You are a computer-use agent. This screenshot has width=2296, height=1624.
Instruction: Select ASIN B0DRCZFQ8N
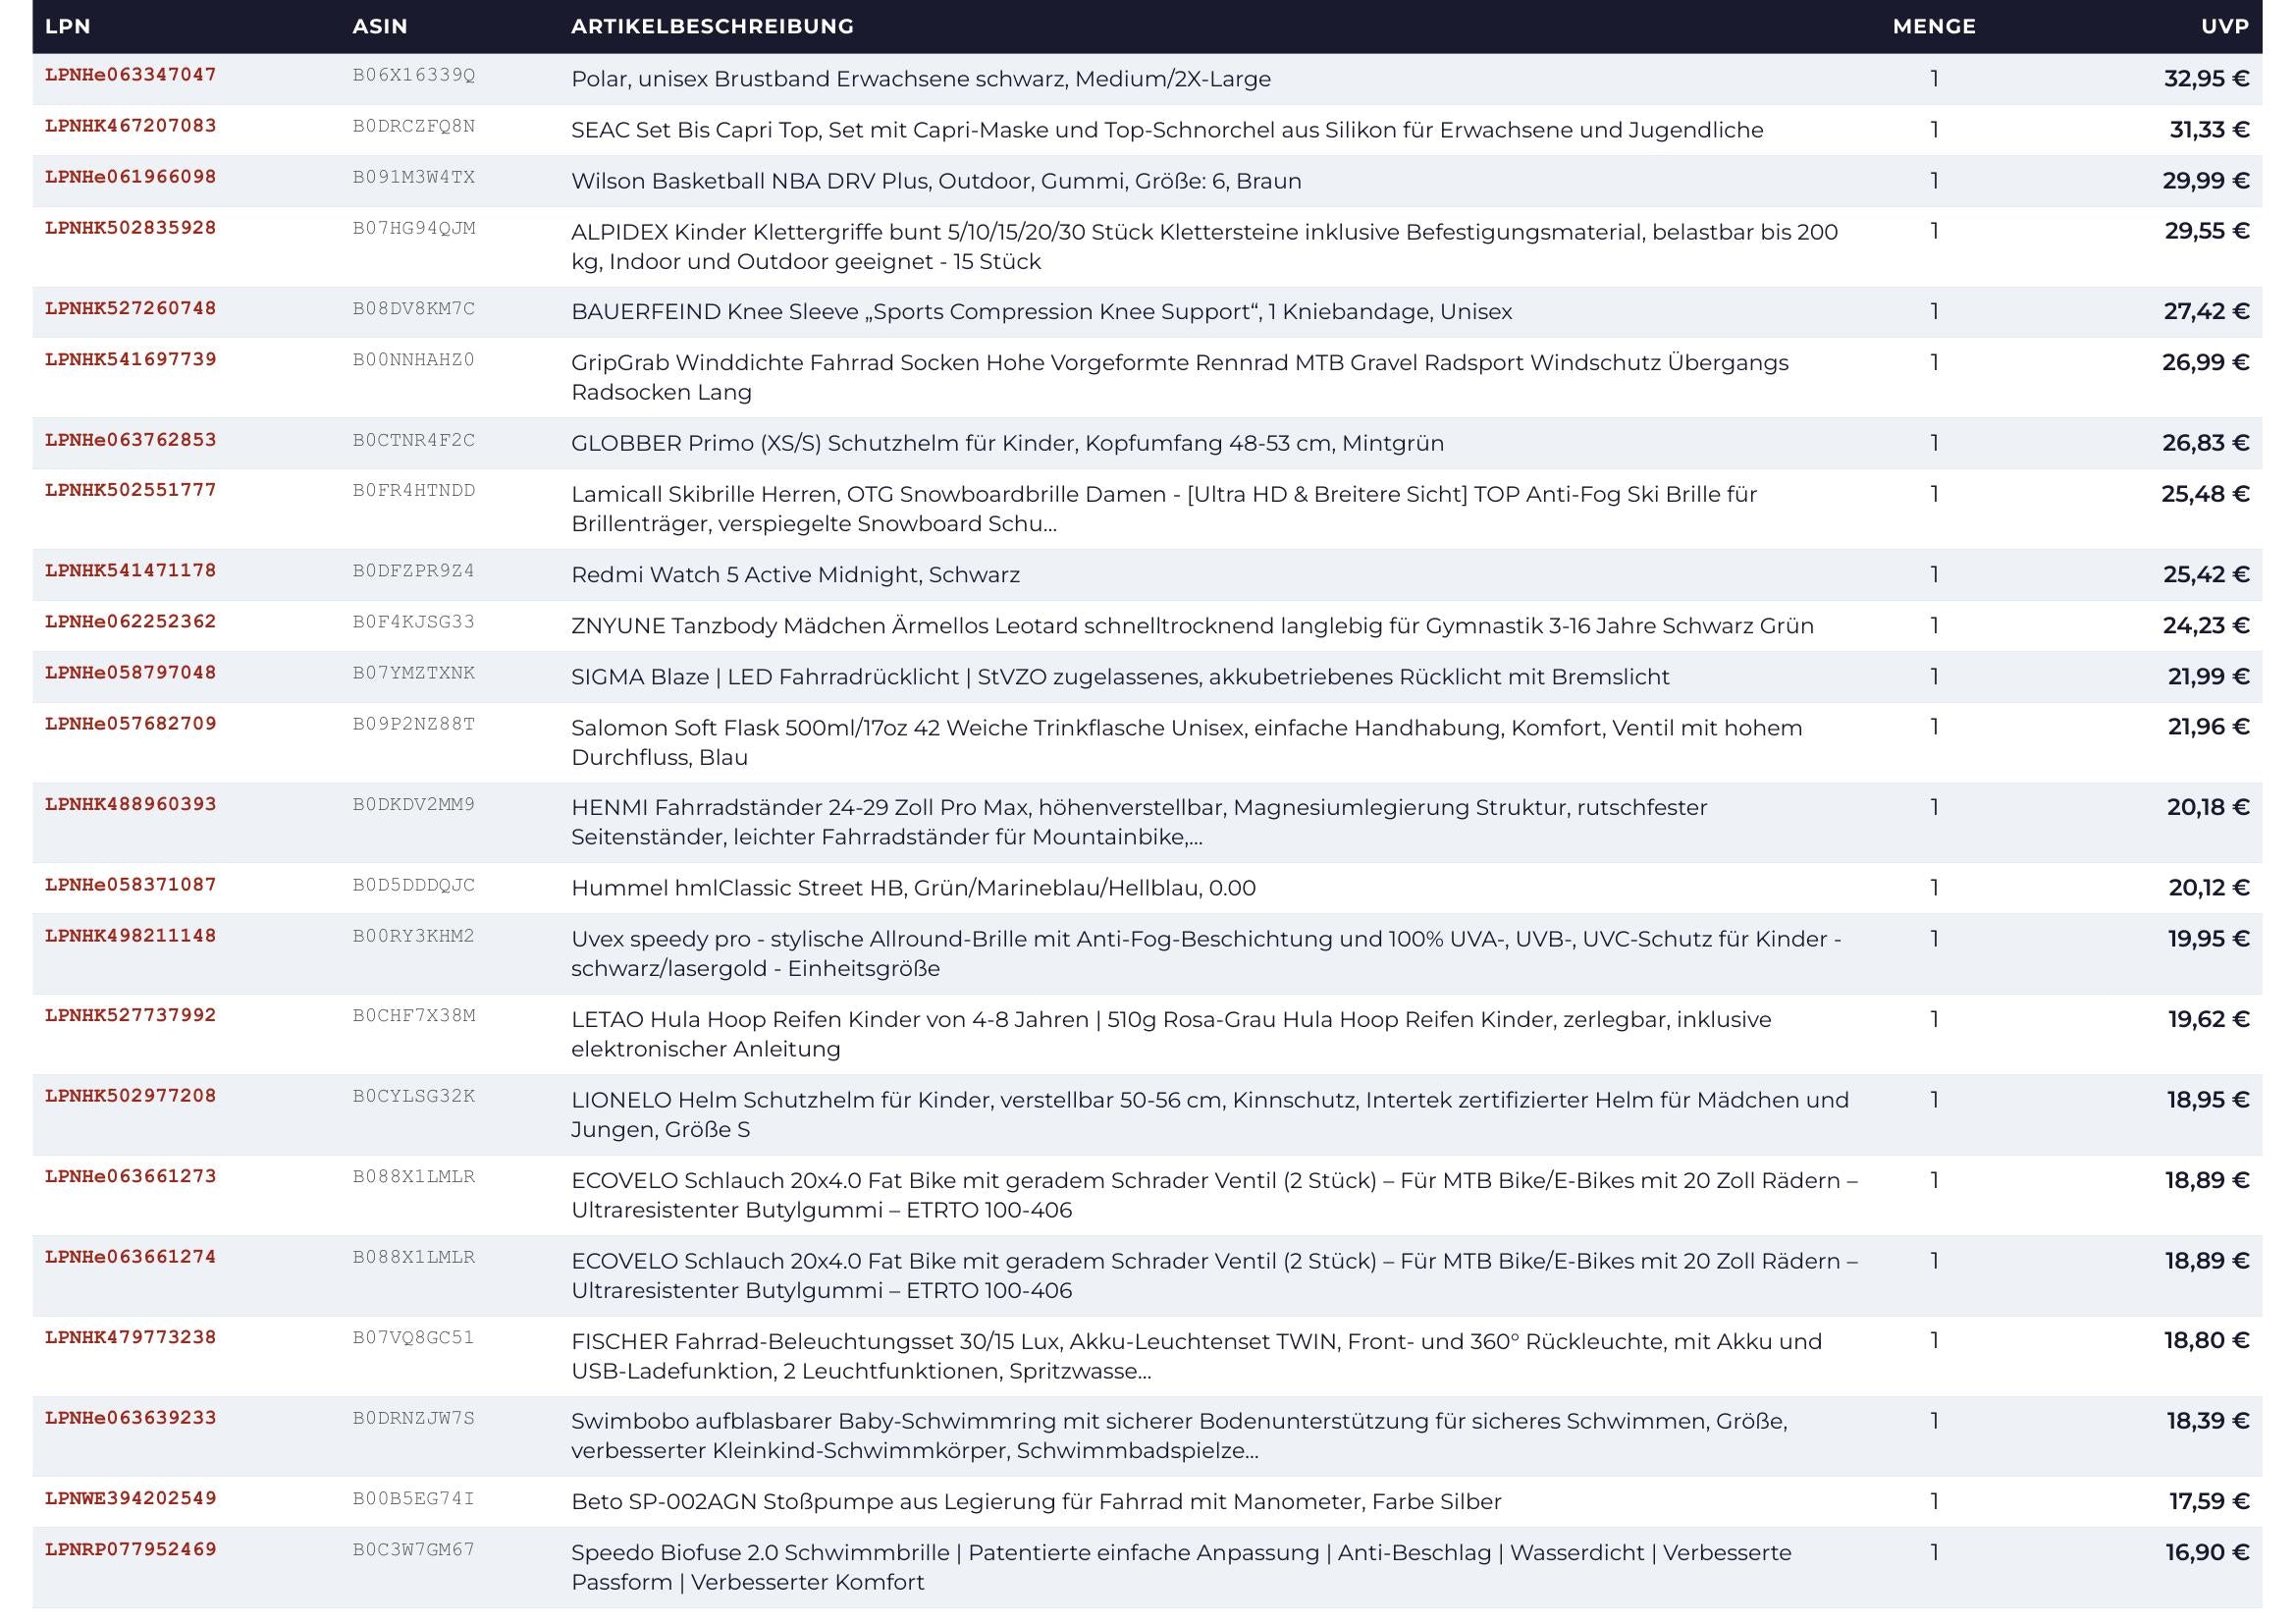[414, 126]
